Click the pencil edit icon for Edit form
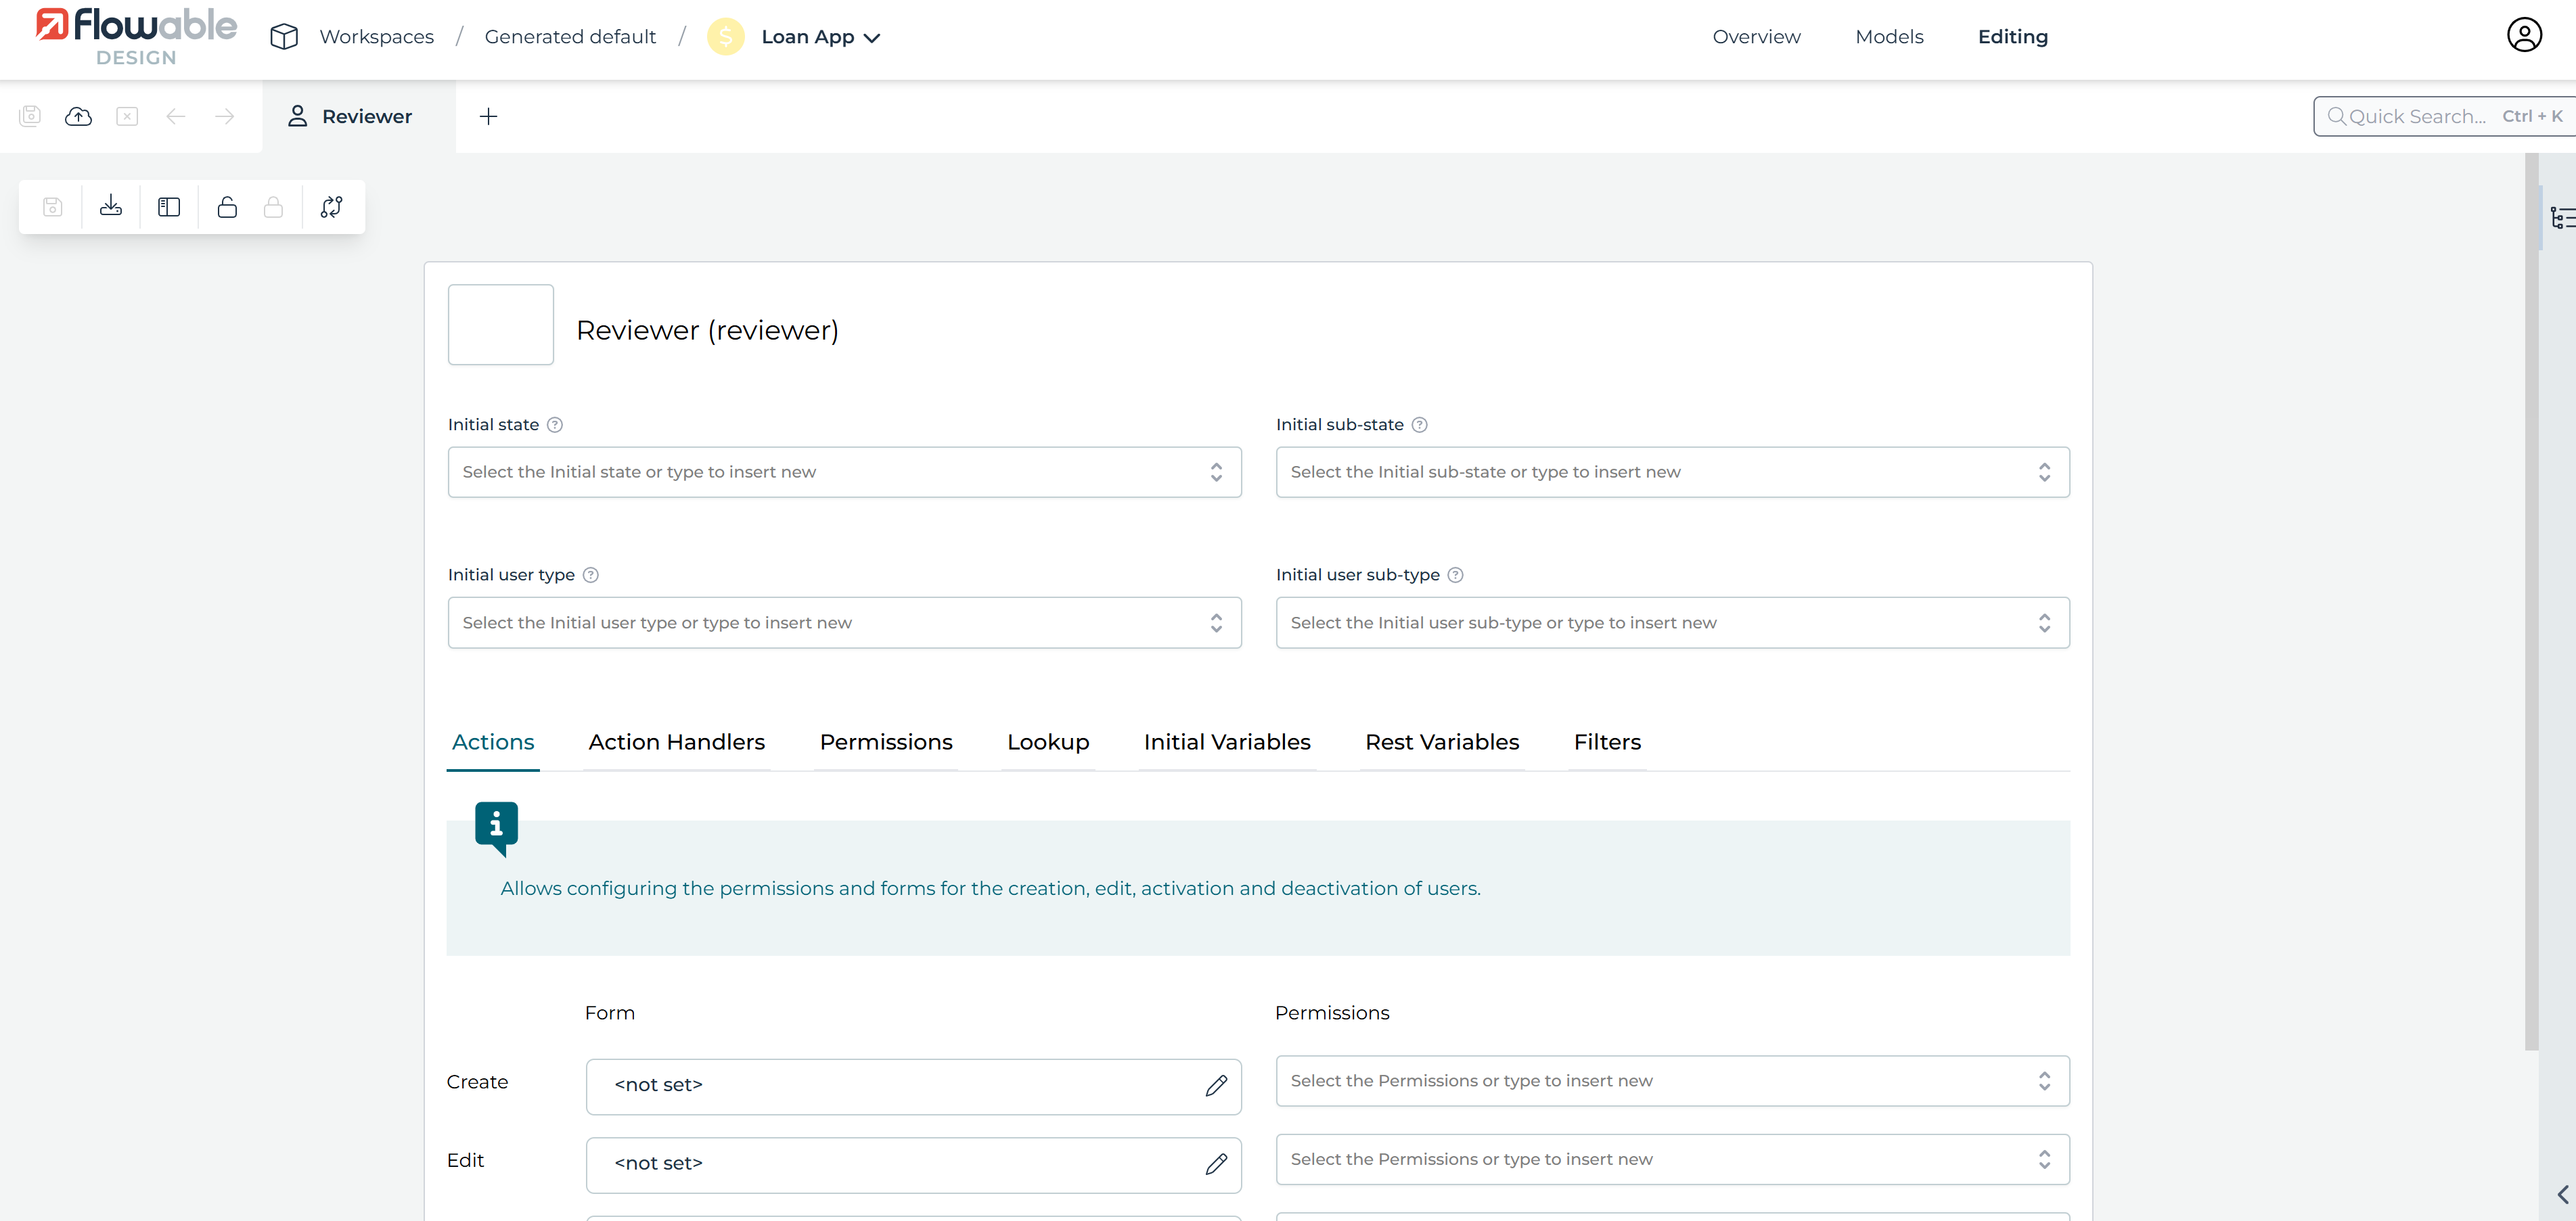 1215,1164
